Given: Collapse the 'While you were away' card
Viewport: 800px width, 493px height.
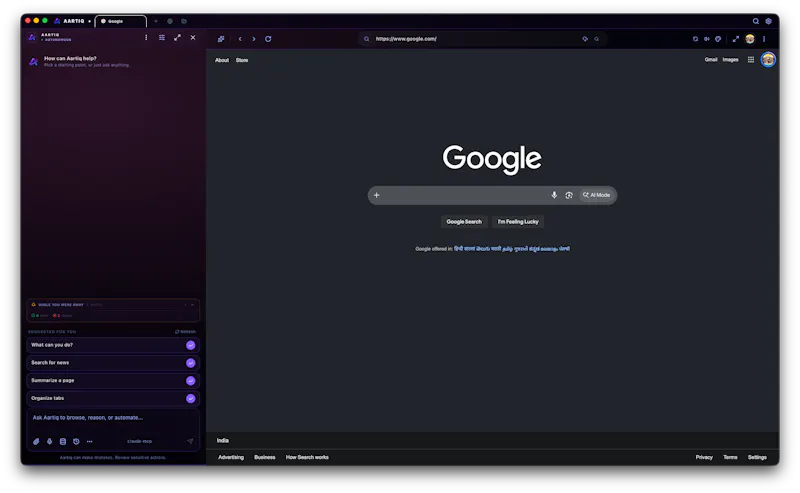Looking at the screenshot, I should [192, 305].
